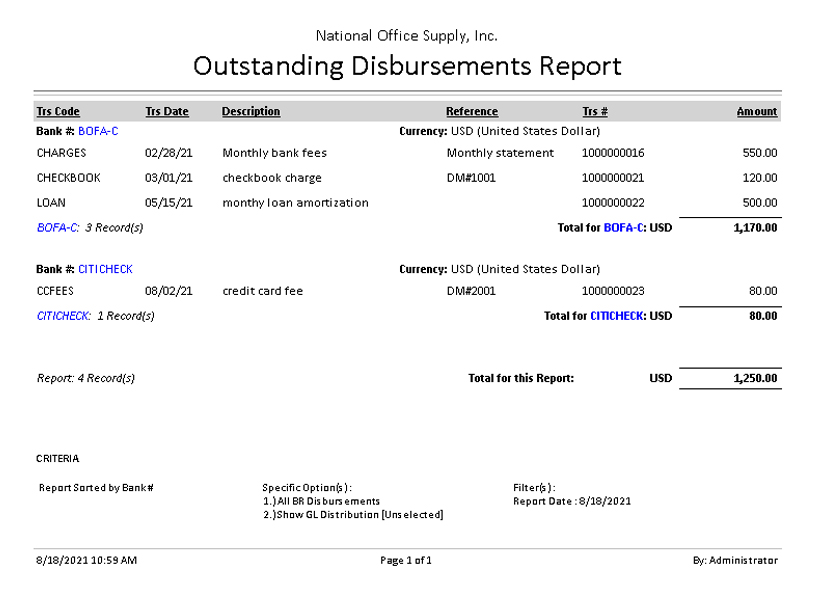Click the CHECKBOOK transaction code

[69, 178]
